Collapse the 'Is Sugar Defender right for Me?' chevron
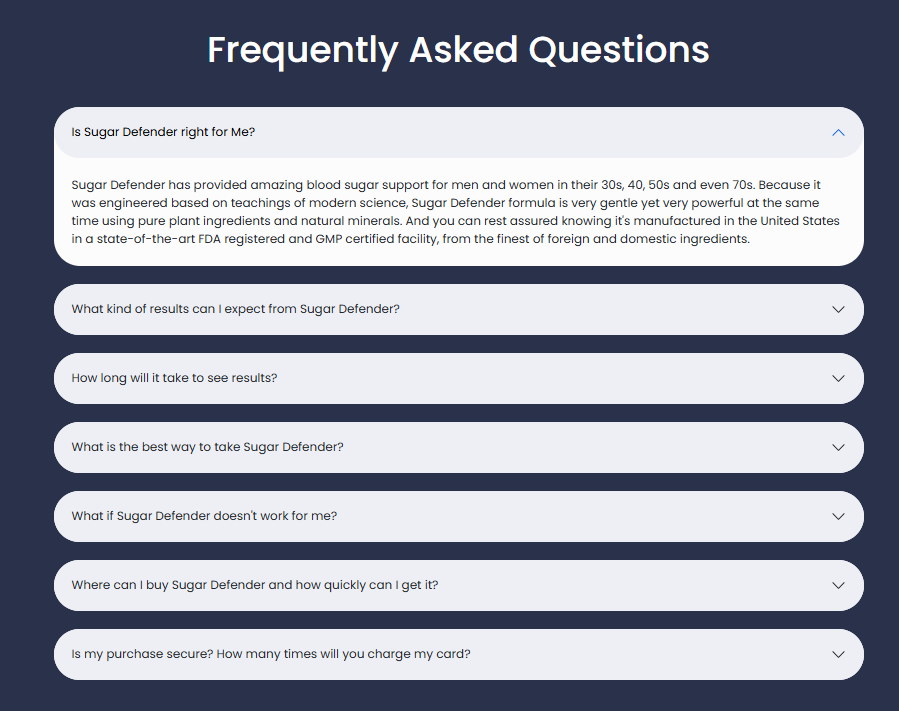The height and width of the screenshot is (711, 899). click(x=838, y=132)
